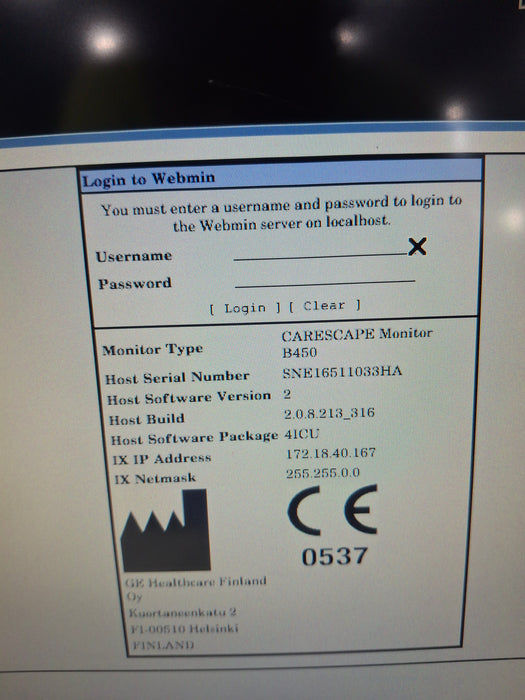Select netmask value 255.255.0.0

point(323,473)
